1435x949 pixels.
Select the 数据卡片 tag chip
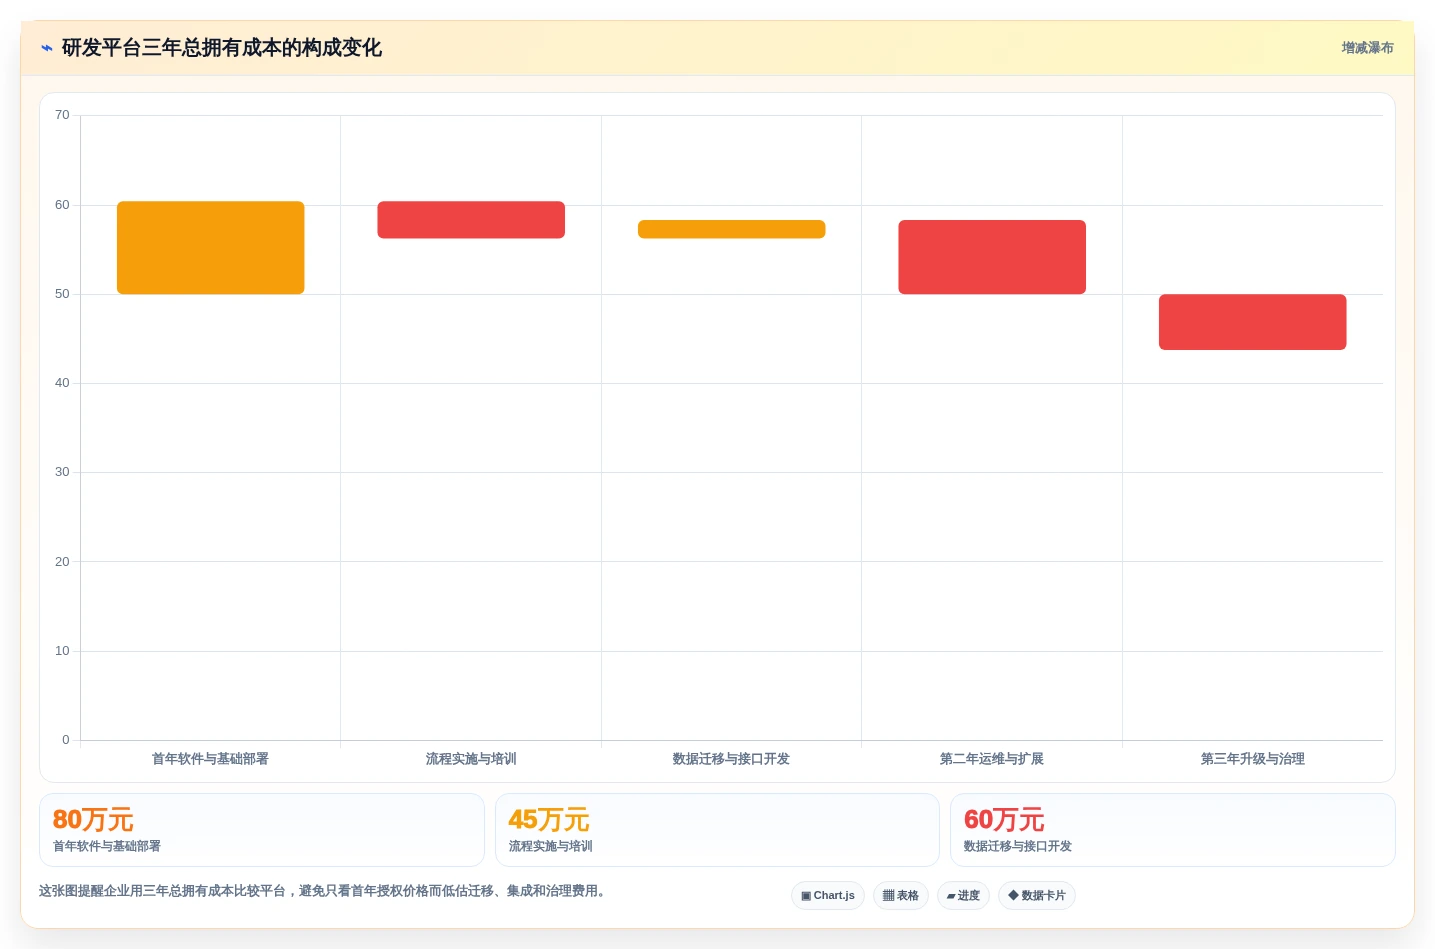(x=1037, y=895)
